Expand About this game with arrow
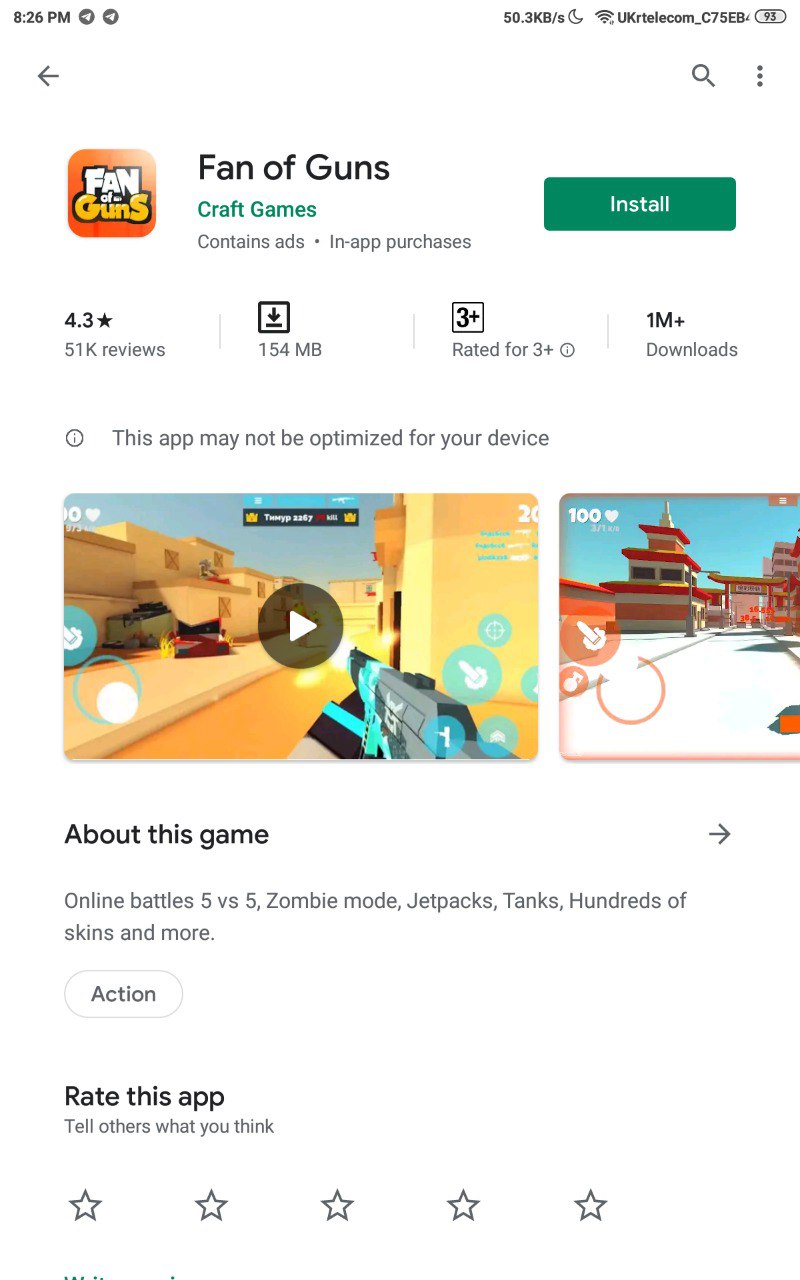 [720, 834]
